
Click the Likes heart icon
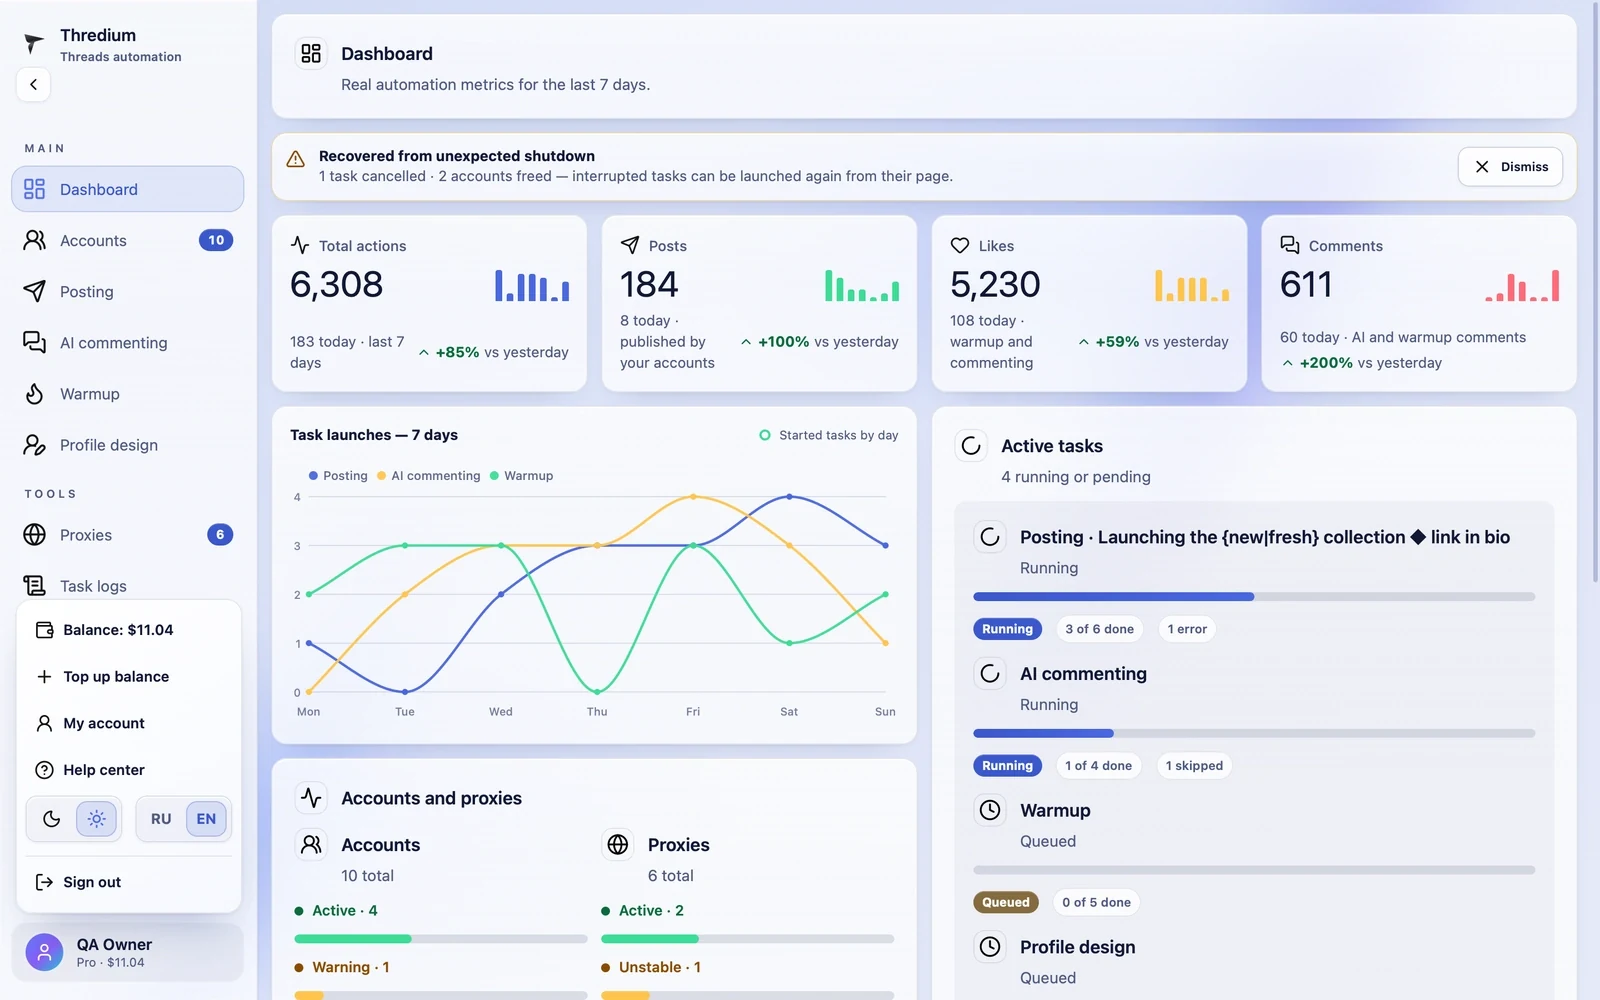point(960,245)
